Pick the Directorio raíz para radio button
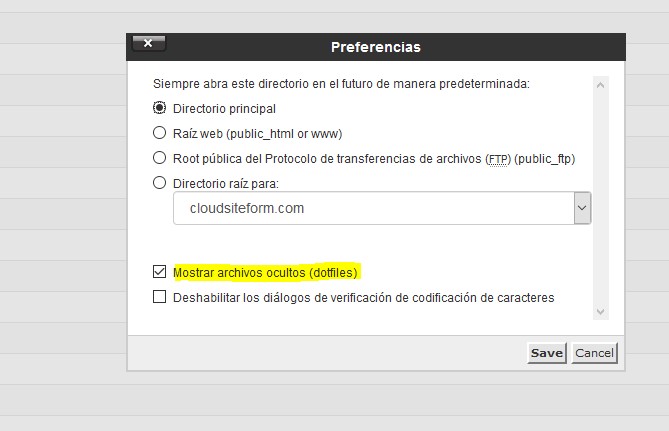The width and height of the screenshot is (669, 431). click(x=159, y=183)
